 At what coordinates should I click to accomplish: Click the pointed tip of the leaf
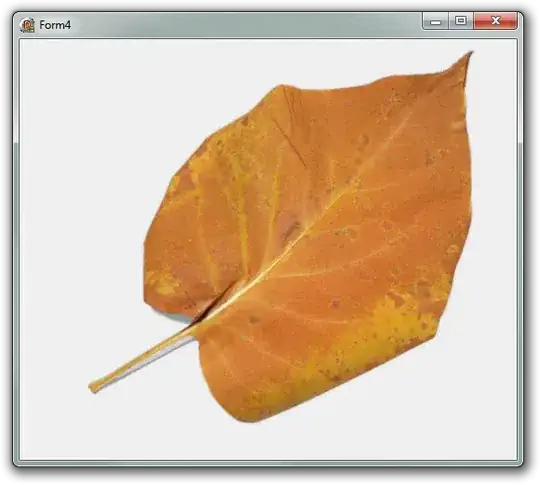coord(470,54)
